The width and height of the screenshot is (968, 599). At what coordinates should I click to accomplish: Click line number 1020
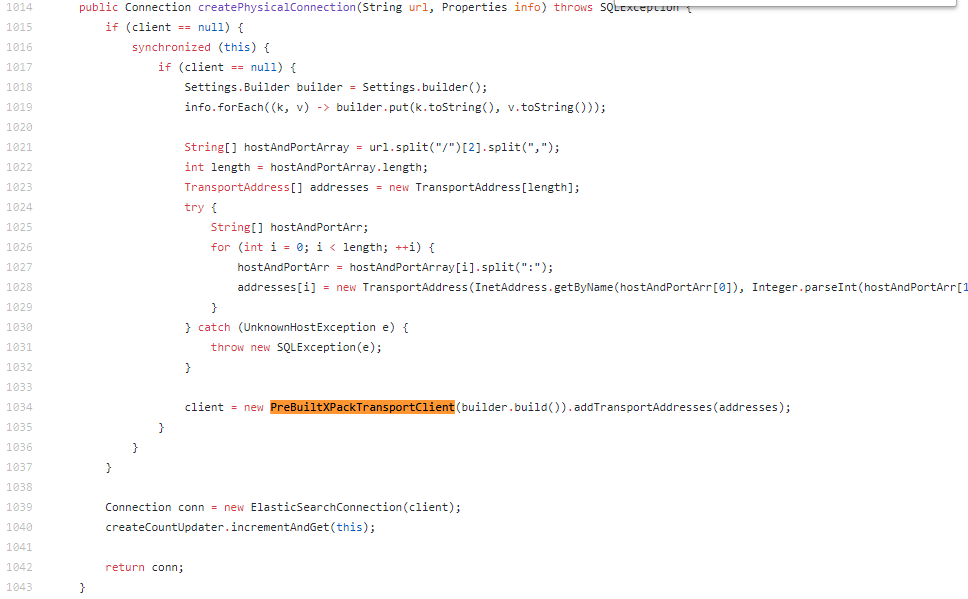19,127
